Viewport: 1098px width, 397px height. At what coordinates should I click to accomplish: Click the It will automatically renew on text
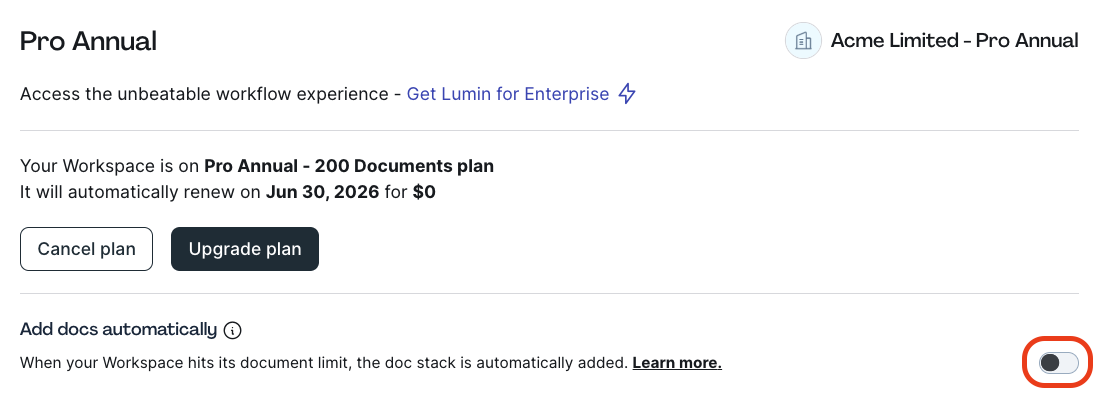tap(140, 192)
